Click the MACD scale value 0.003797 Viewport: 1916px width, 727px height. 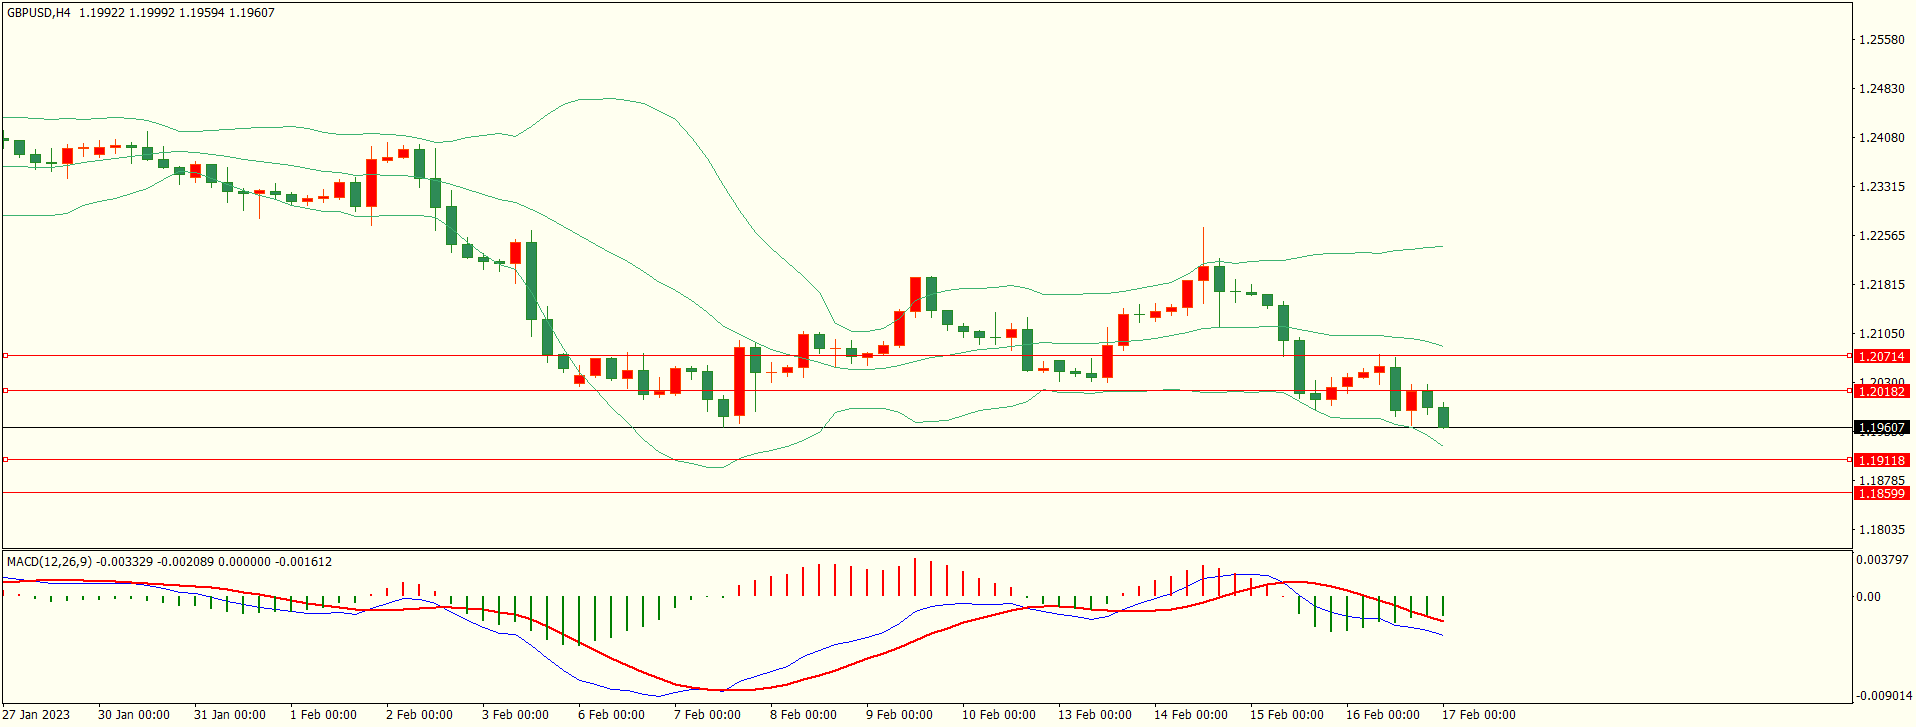click(x=1882, y=560)
